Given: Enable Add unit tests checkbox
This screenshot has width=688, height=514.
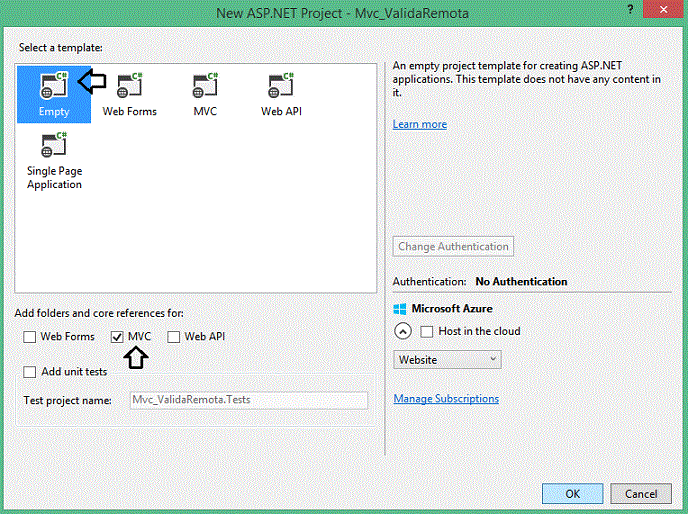Looking at the screenshot, I should 29,372.
